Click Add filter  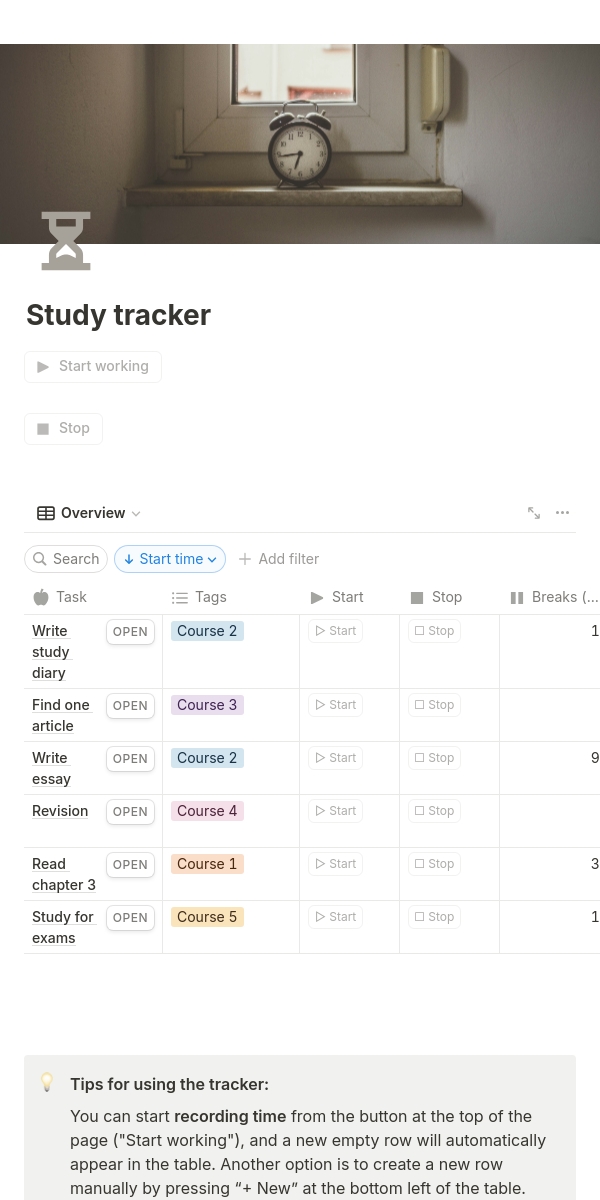pos(279,559)
